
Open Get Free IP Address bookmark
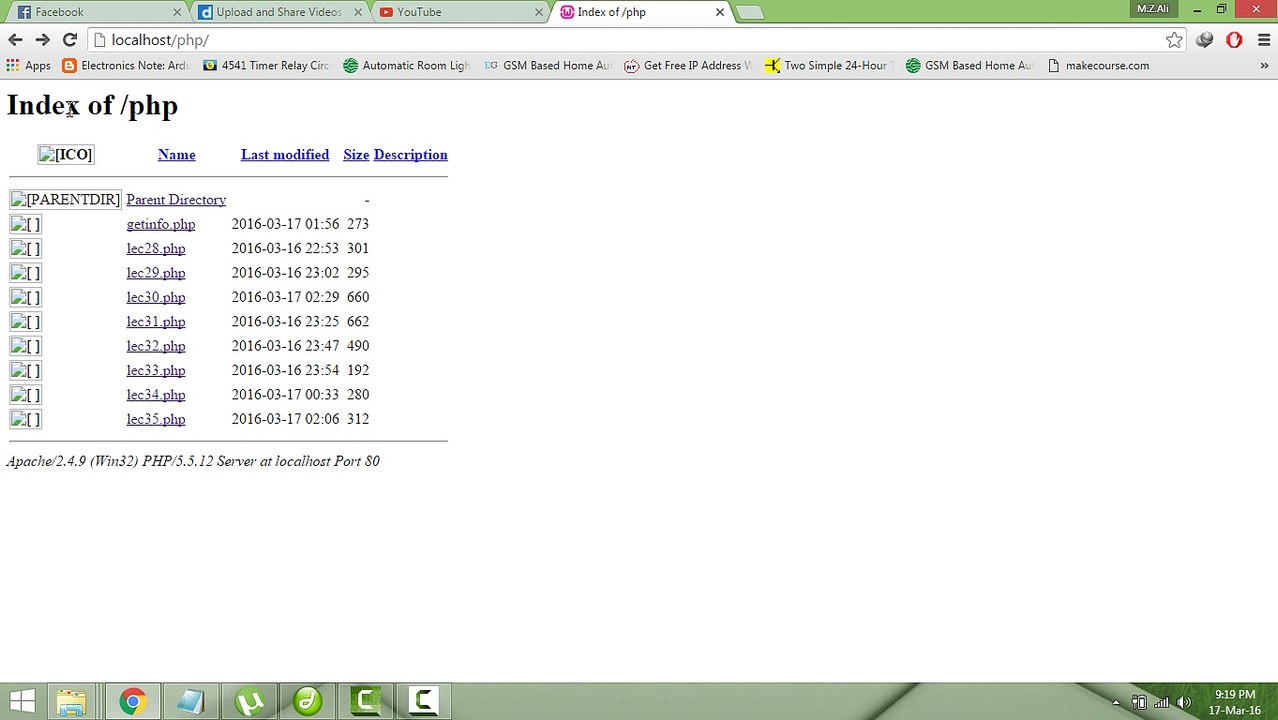pyautogui.click(x=688, y=66)
